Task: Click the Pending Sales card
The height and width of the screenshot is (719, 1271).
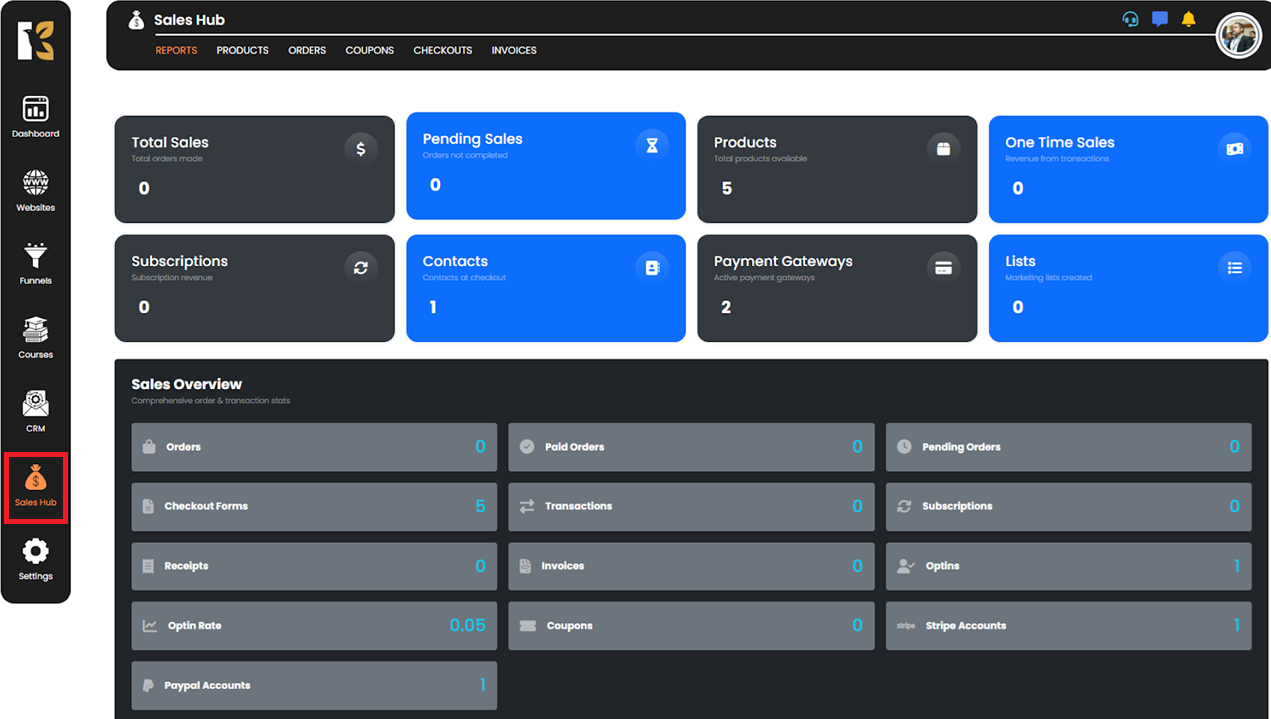Action: (545, 166)
